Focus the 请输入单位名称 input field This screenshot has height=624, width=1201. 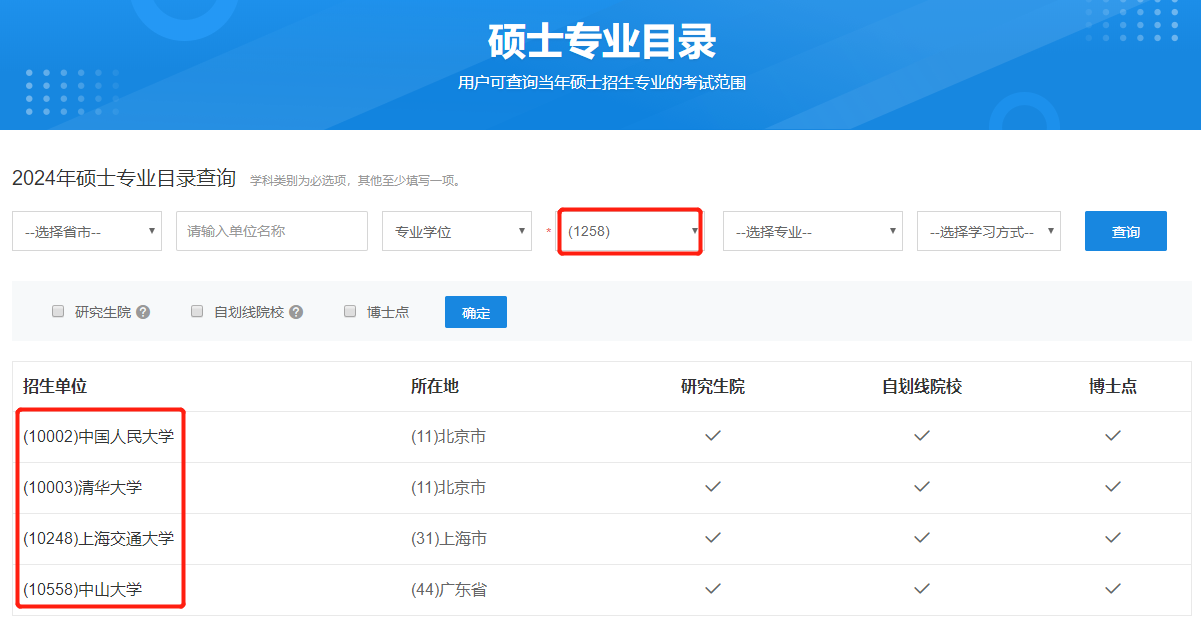click(271, 231)
